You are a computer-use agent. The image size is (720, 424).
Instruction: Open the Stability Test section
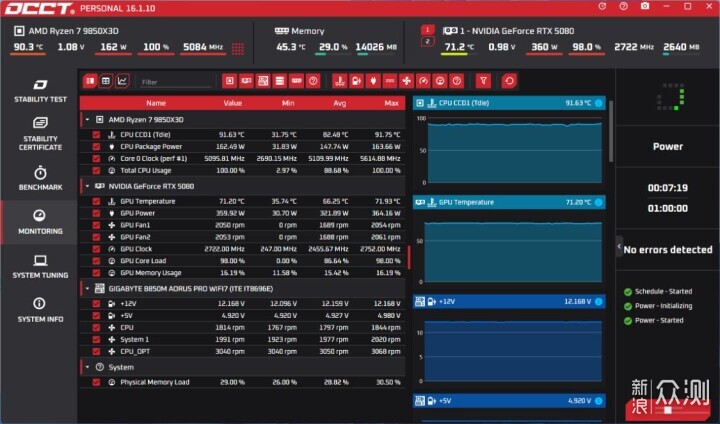pyautogui.click(x=40, y=91)
